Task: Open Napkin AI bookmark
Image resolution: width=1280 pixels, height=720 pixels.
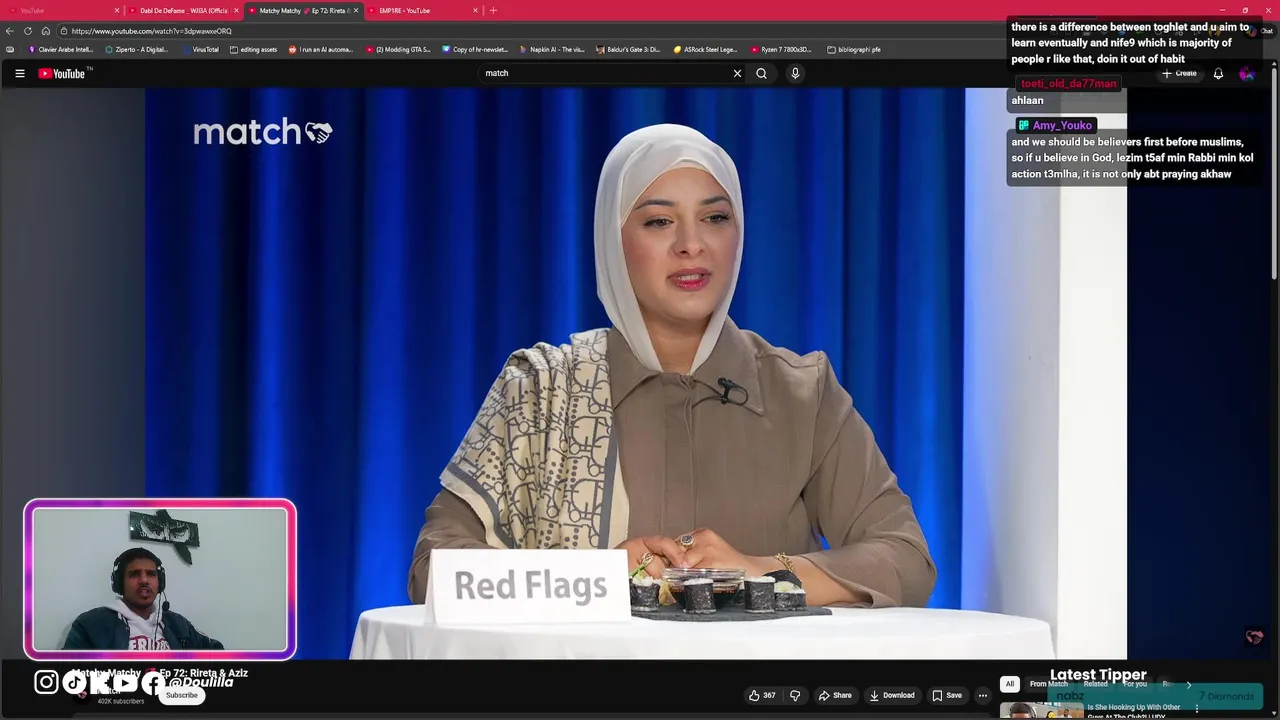Action: tap(552, 49)
